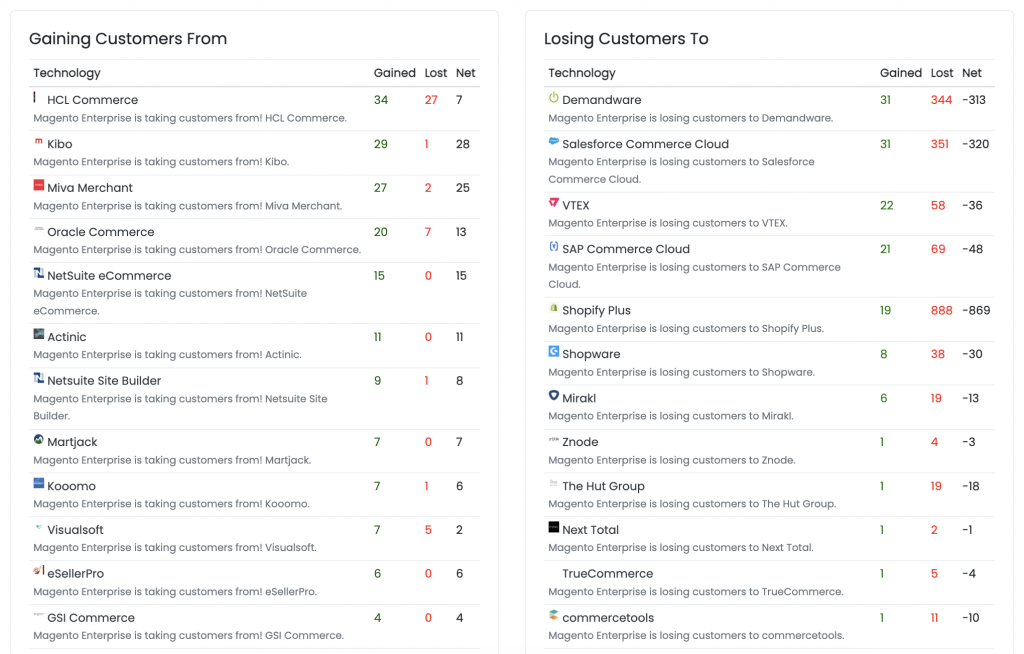Click the eSellerPro logo icon
The height and width of the screenshot is (654, 1024).
coord(39,571)
